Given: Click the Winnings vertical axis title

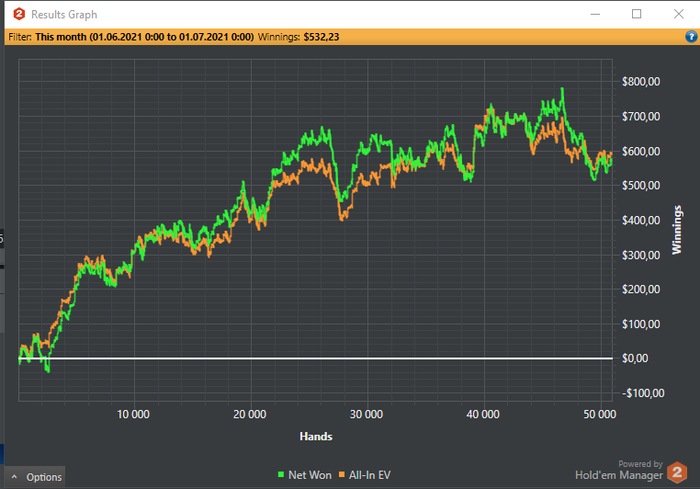Looking at the screenshot, I should (677, 230).
